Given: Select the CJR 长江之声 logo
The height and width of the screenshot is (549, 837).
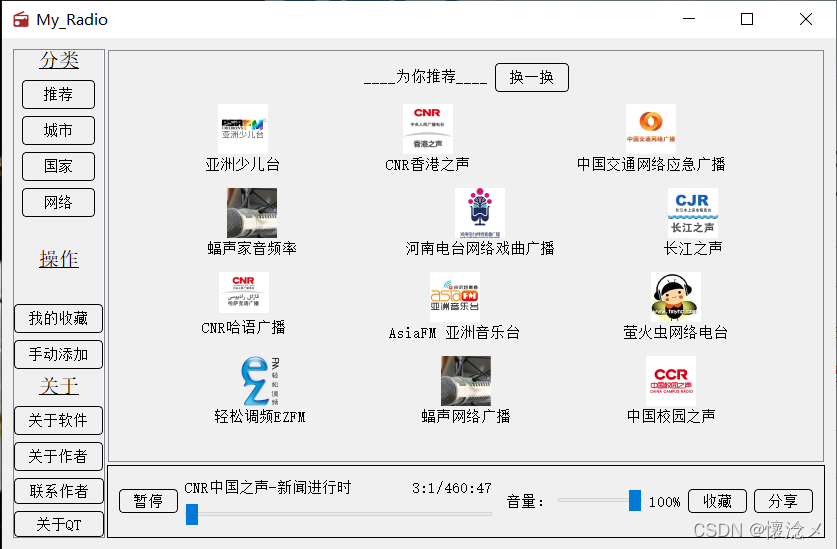Looking at the screenshot, I should tap(692, 213).
